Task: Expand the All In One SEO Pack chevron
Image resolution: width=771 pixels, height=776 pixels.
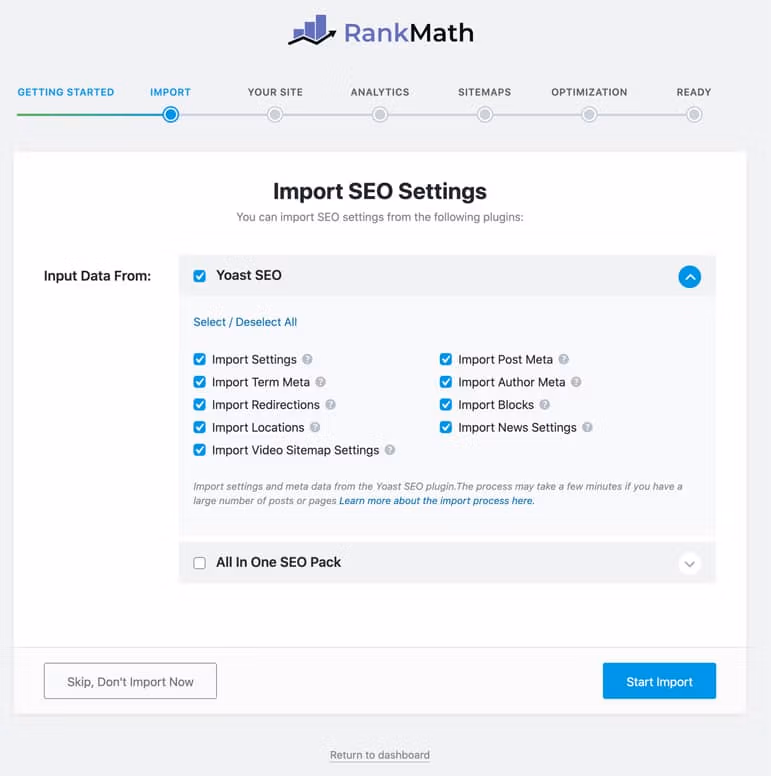Action: coord(689,564)
